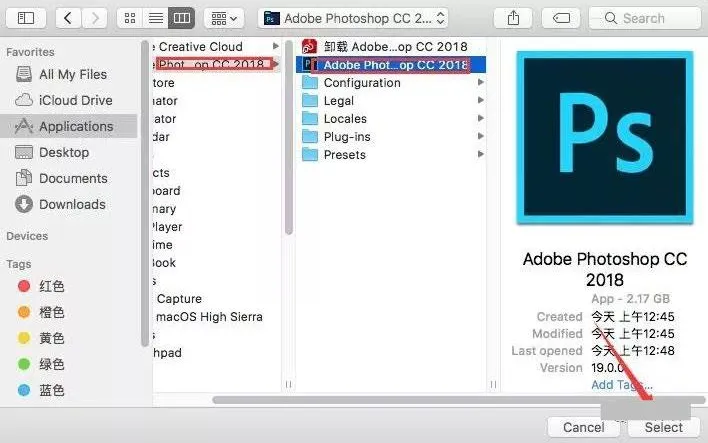
Task: Click the Select button
Action: pos(664,427)
